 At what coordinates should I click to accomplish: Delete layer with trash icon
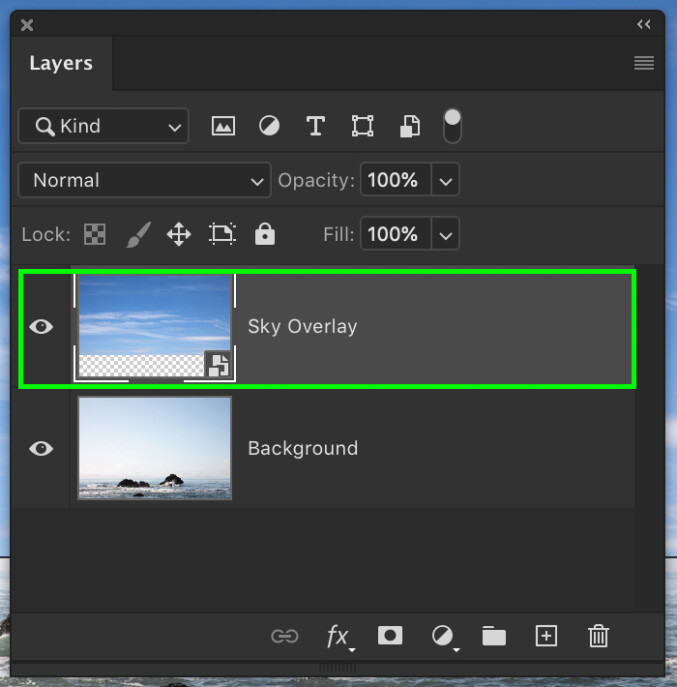tap(598, 636)
